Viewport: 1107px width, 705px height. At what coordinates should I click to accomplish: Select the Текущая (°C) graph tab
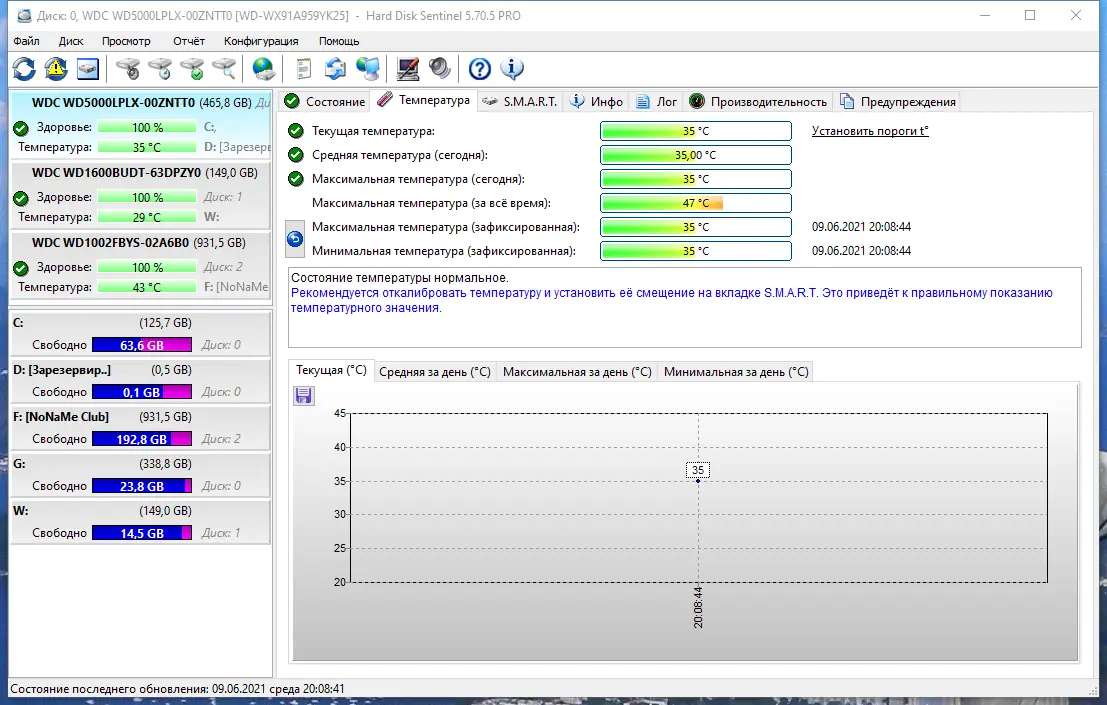click(x=331, y=370)
